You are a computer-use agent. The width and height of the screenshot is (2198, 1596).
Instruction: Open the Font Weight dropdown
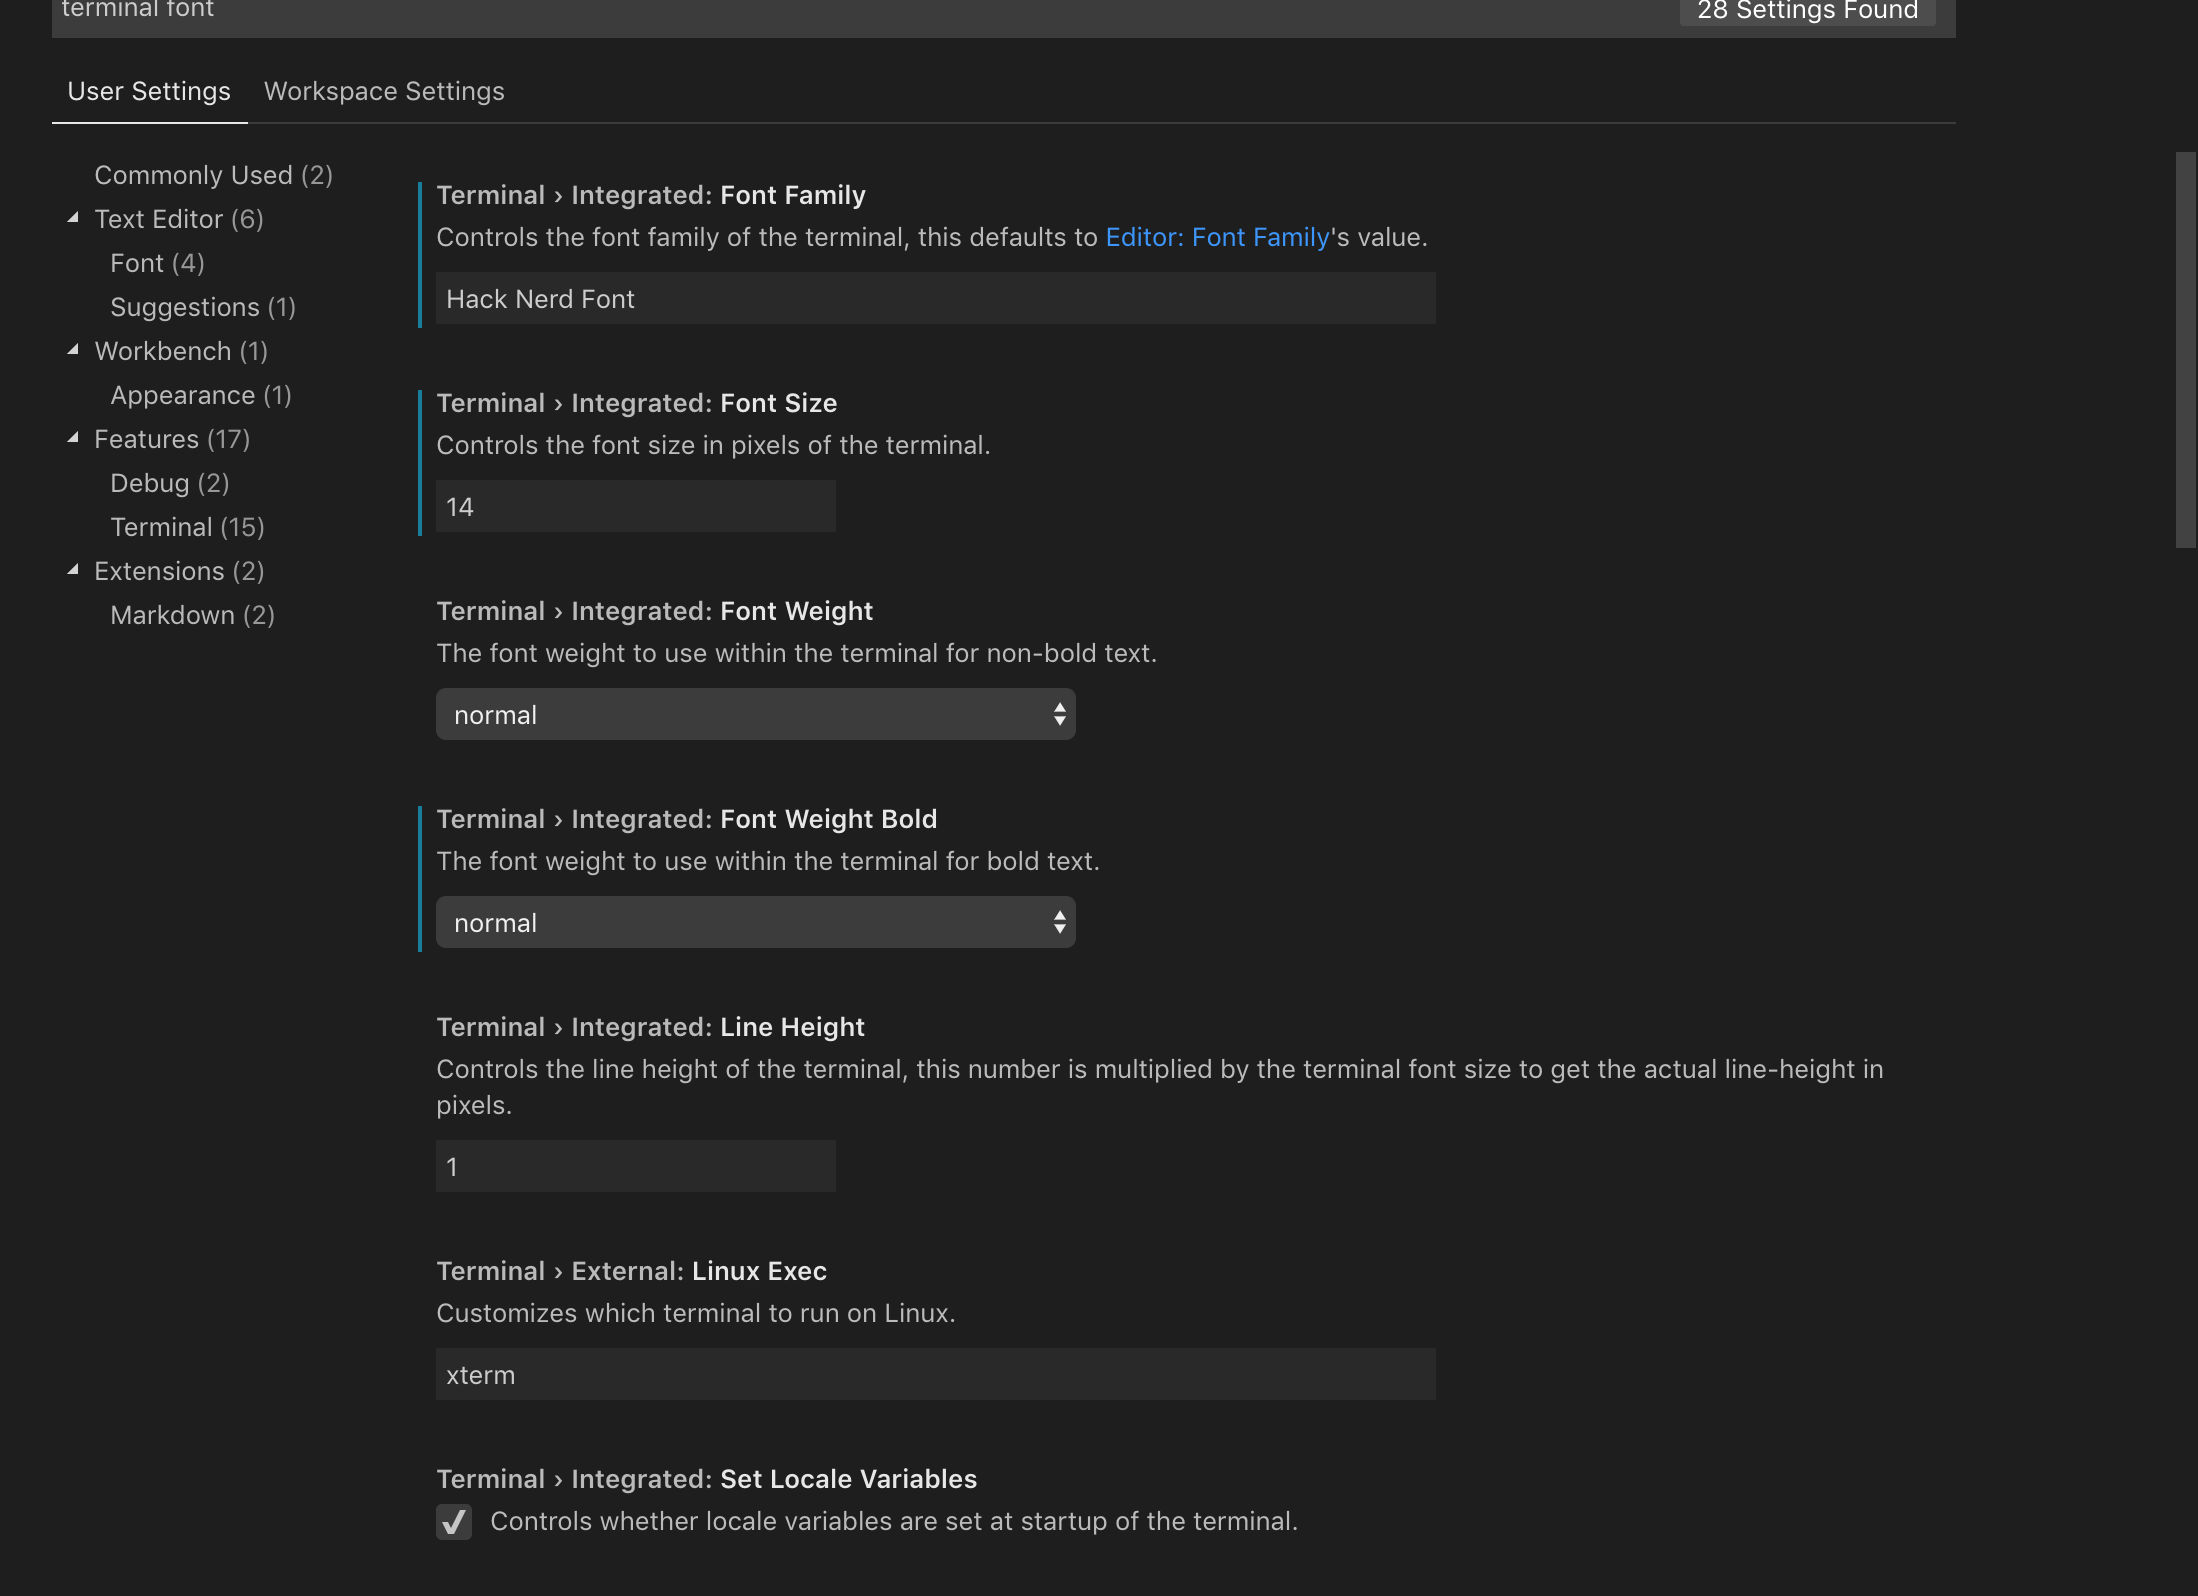[755, 714]
